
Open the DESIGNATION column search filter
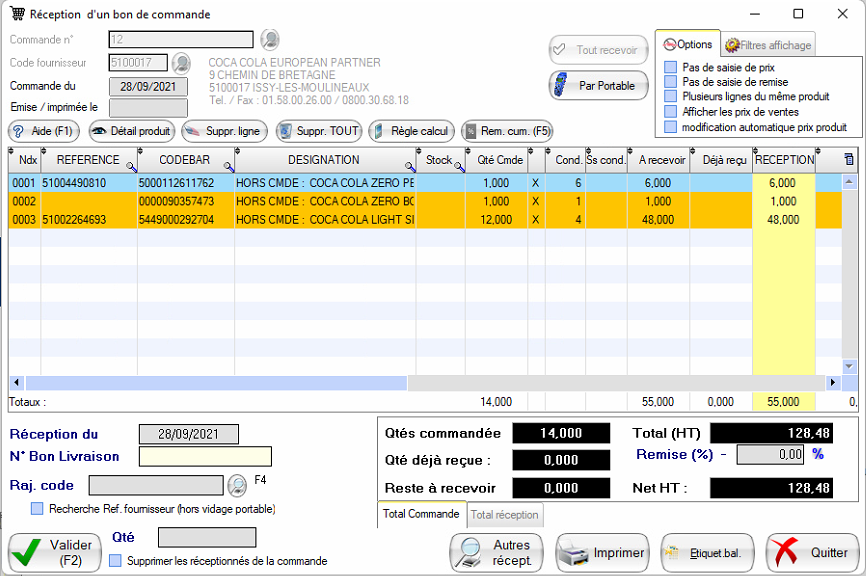pos(410,166)
